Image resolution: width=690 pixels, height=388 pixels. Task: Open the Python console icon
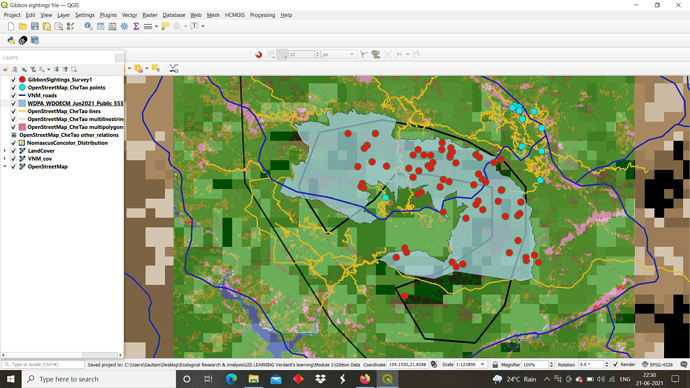(11, 40)
